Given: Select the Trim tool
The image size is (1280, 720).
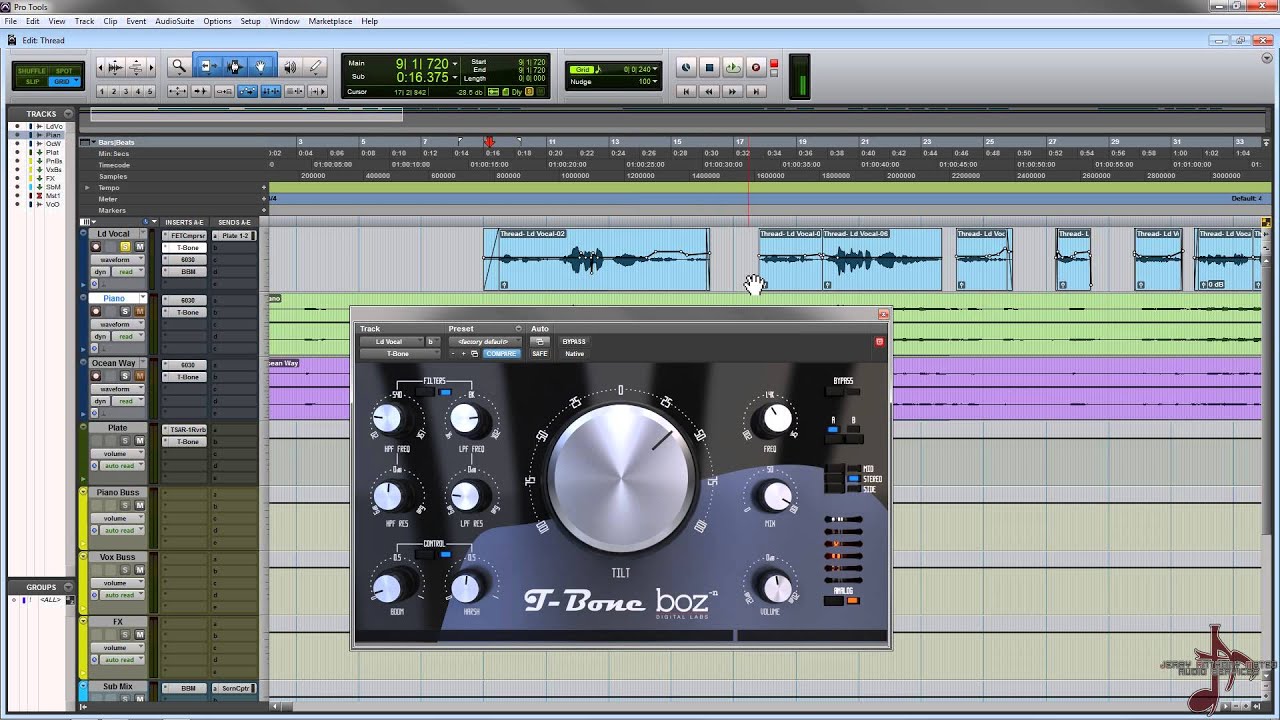Looking at the screenshot, I should click(208, 67).
